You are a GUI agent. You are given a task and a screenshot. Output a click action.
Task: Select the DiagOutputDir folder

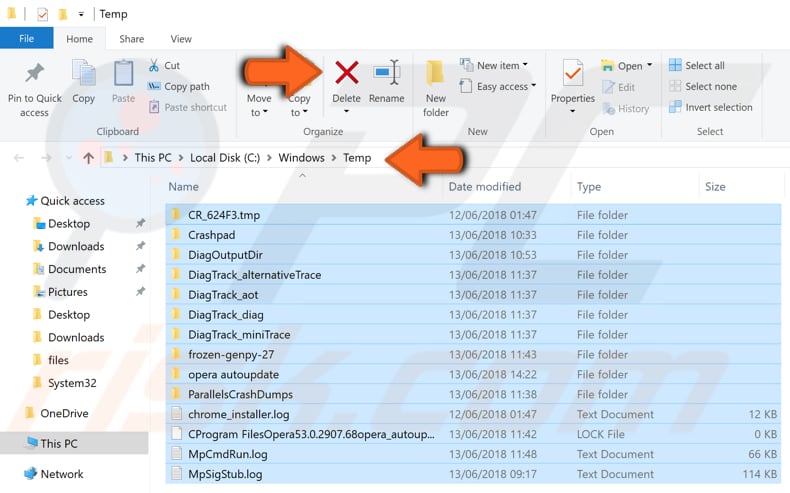[x=473, y=255]
